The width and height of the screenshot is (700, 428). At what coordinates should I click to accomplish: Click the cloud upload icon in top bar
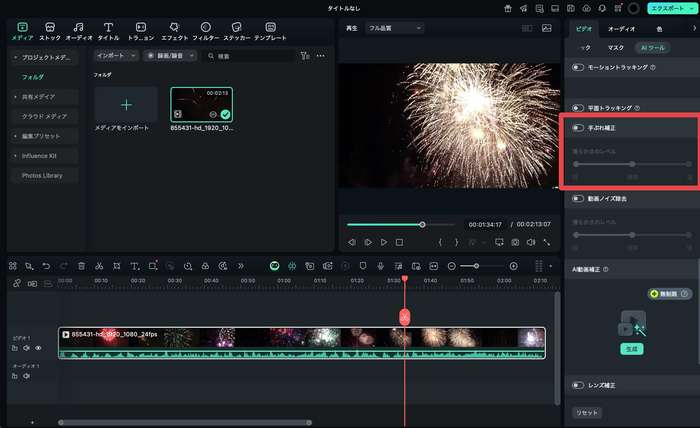coord(586,8)
